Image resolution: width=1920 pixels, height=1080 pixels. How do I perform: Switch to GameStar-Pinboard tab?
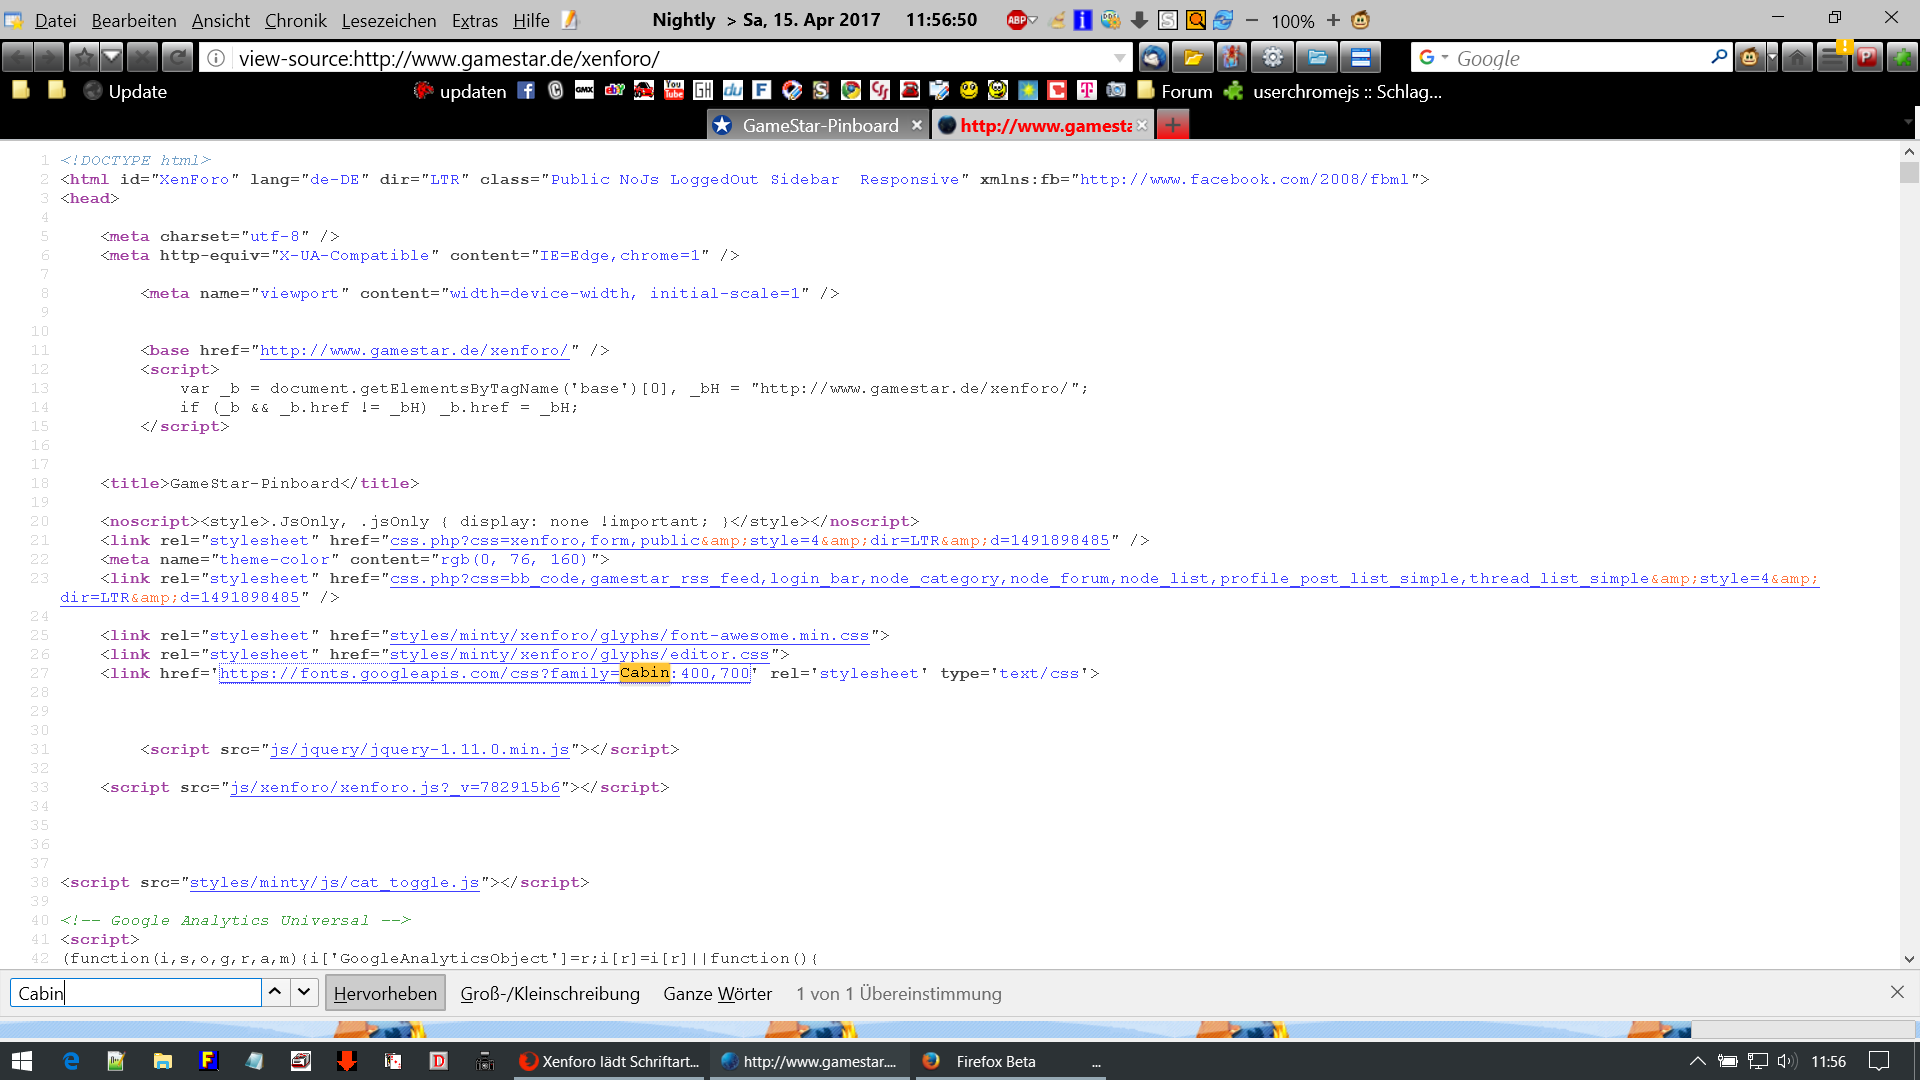(819, 125)
